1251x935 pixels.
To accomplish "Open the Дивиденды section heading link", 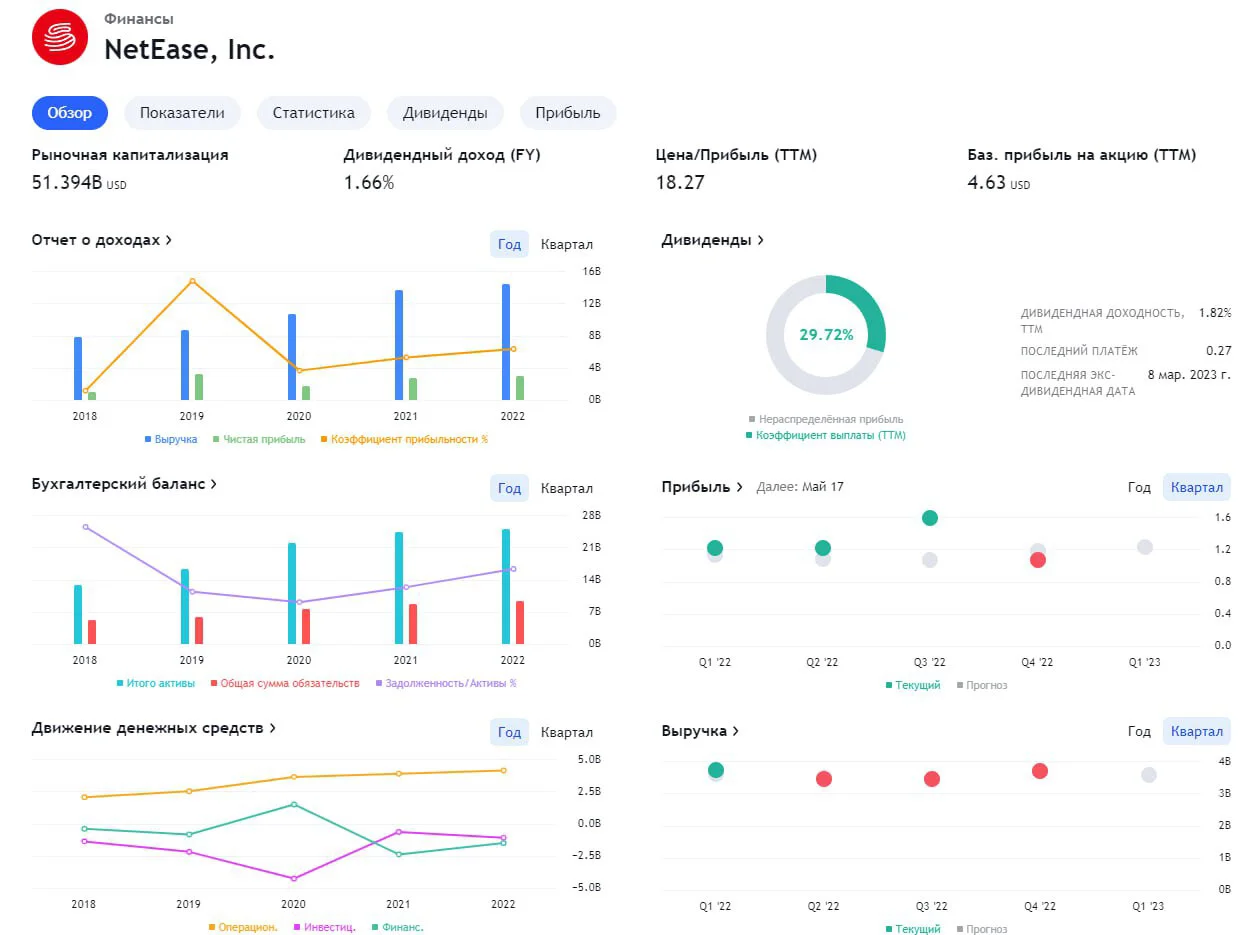I will tap(713, 240).
